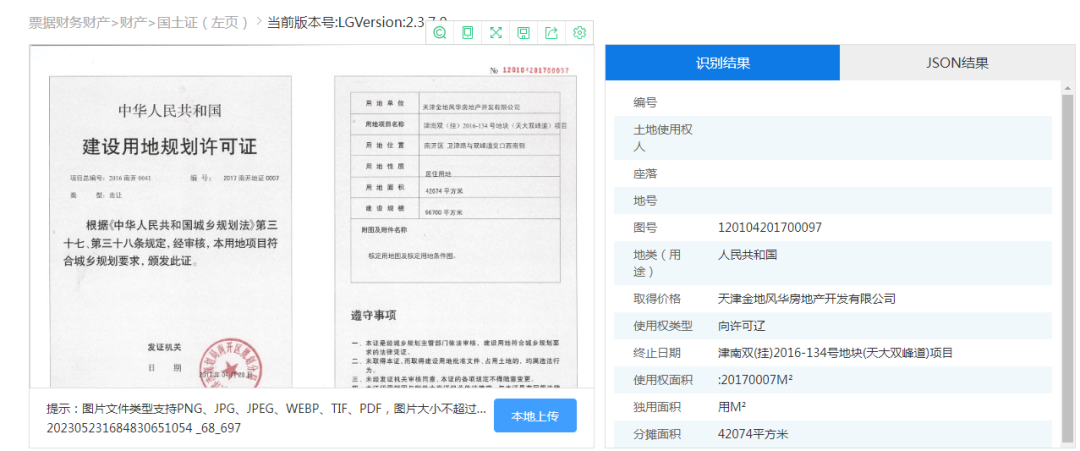
Task: Click the results panel vertical scrollbar
Action: click(1067, 271)
